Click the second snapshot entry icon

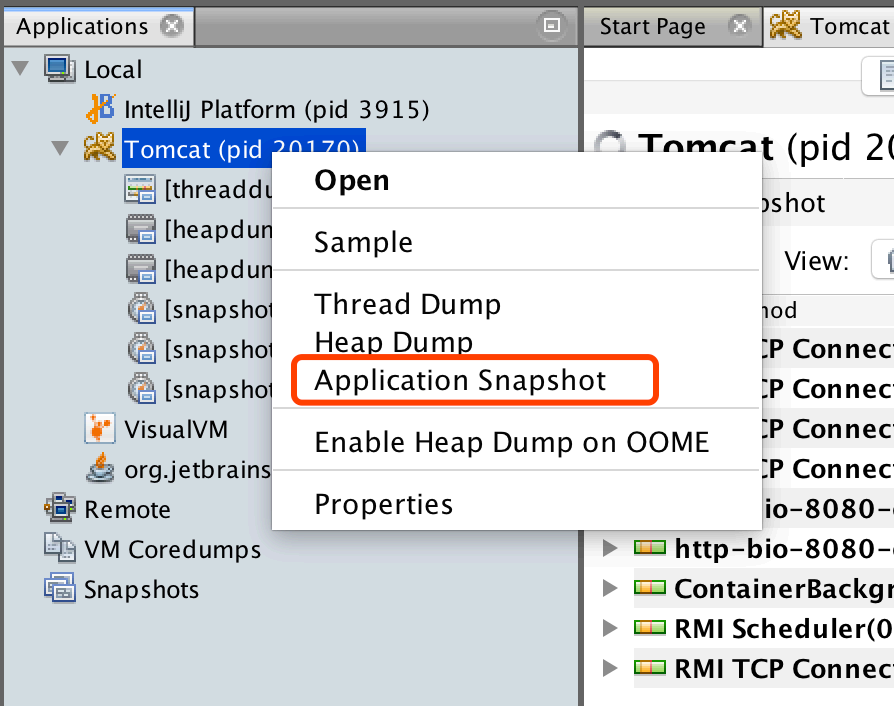(141, 348)
